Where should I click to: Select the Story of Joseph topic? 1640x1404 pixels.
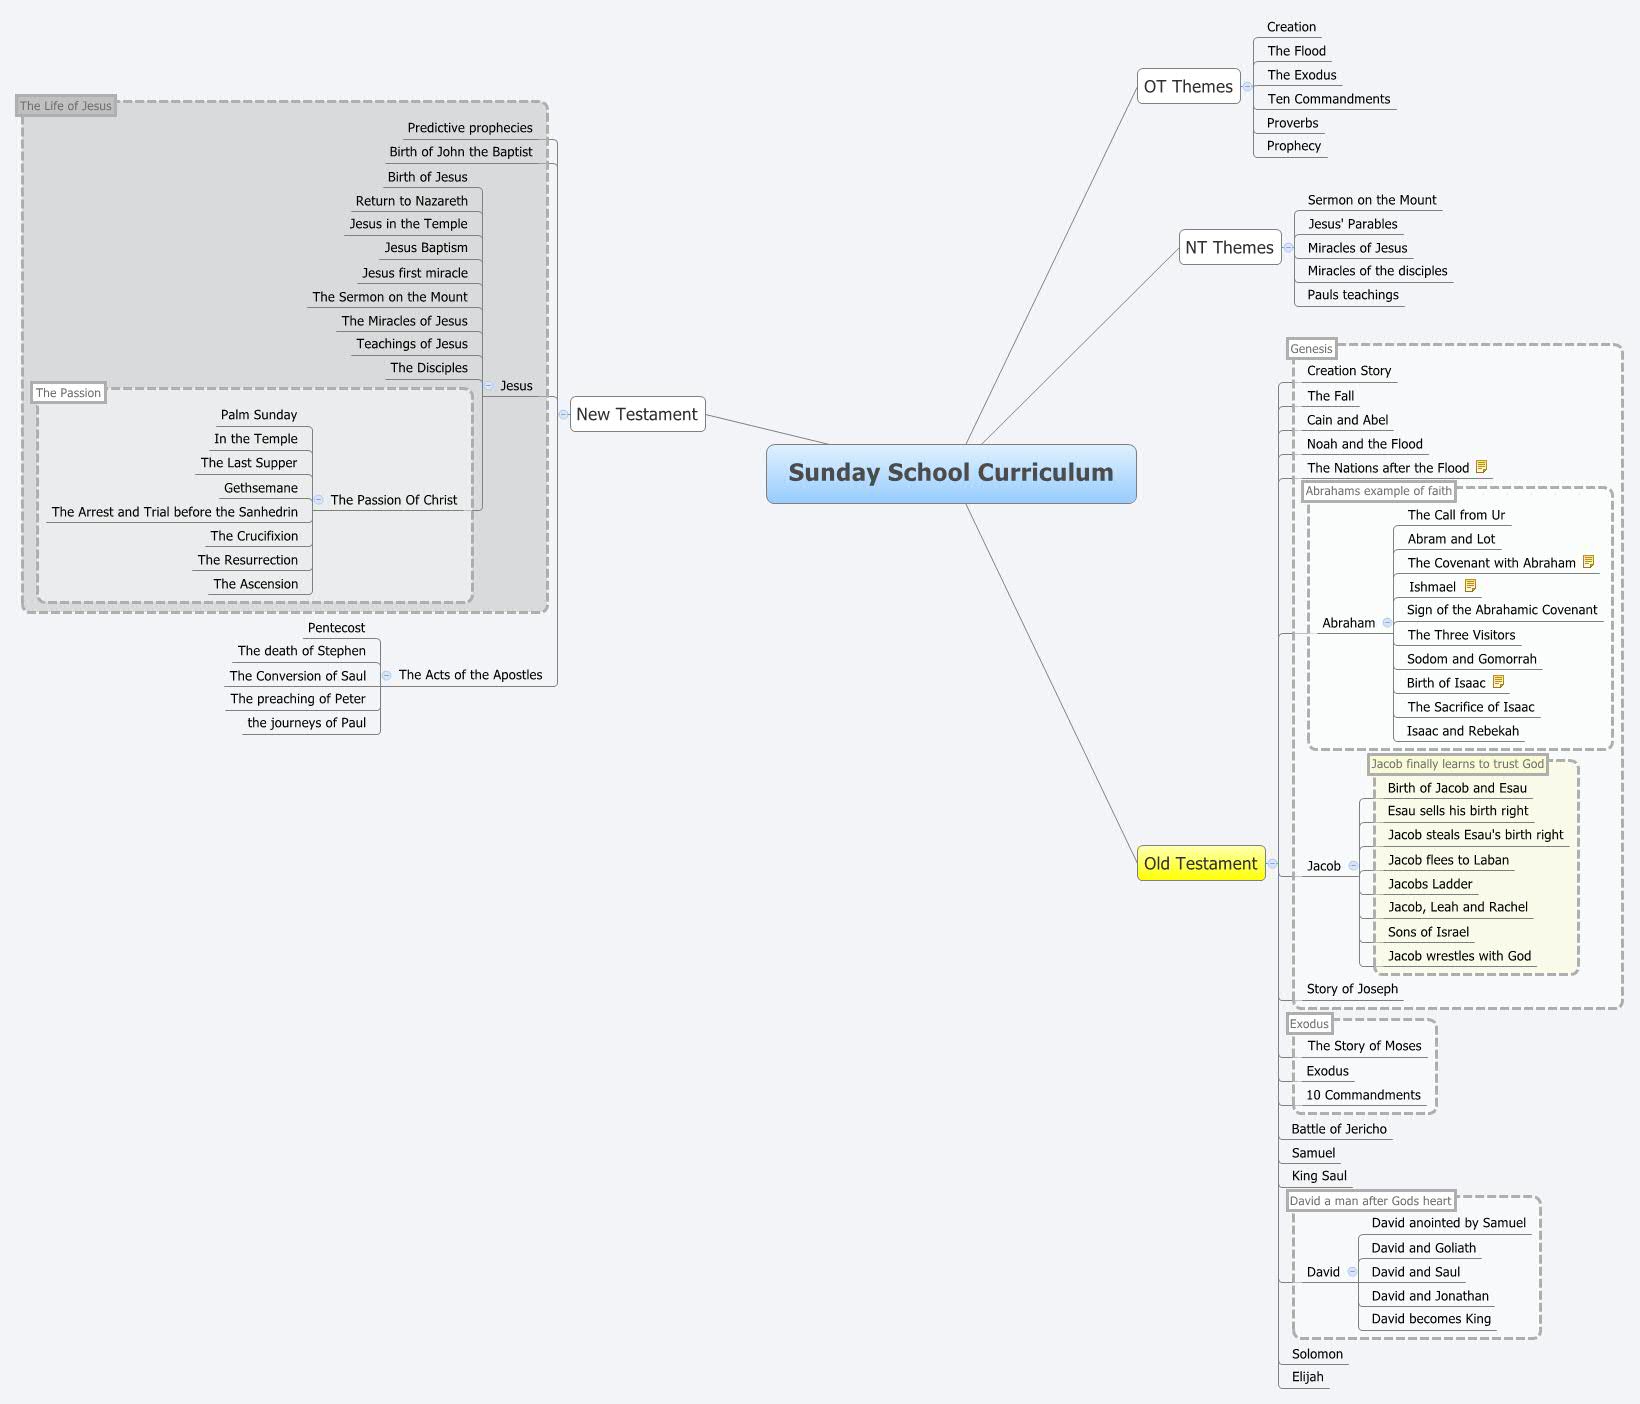(x=1352, y=989)
